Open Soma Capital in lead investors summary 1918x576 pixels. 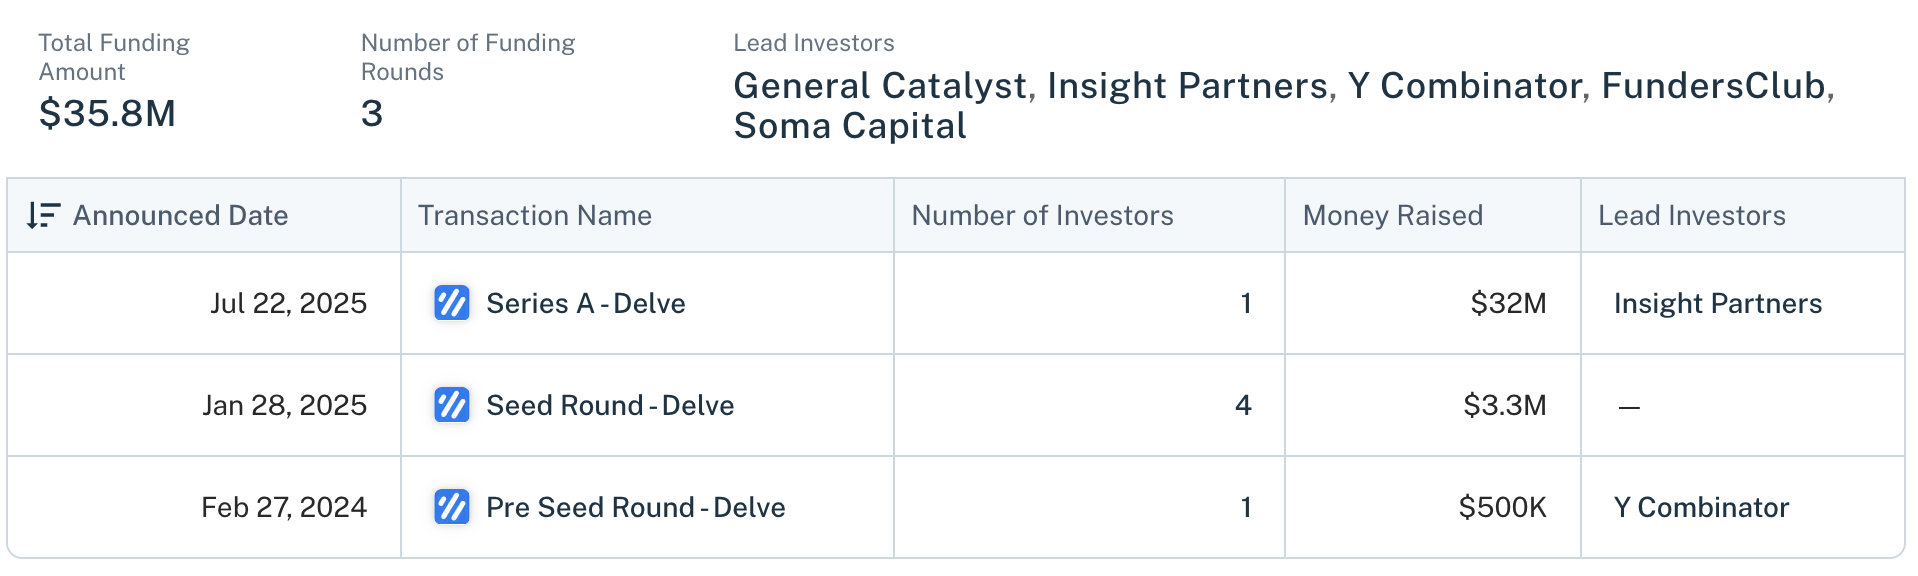(849, 126)
